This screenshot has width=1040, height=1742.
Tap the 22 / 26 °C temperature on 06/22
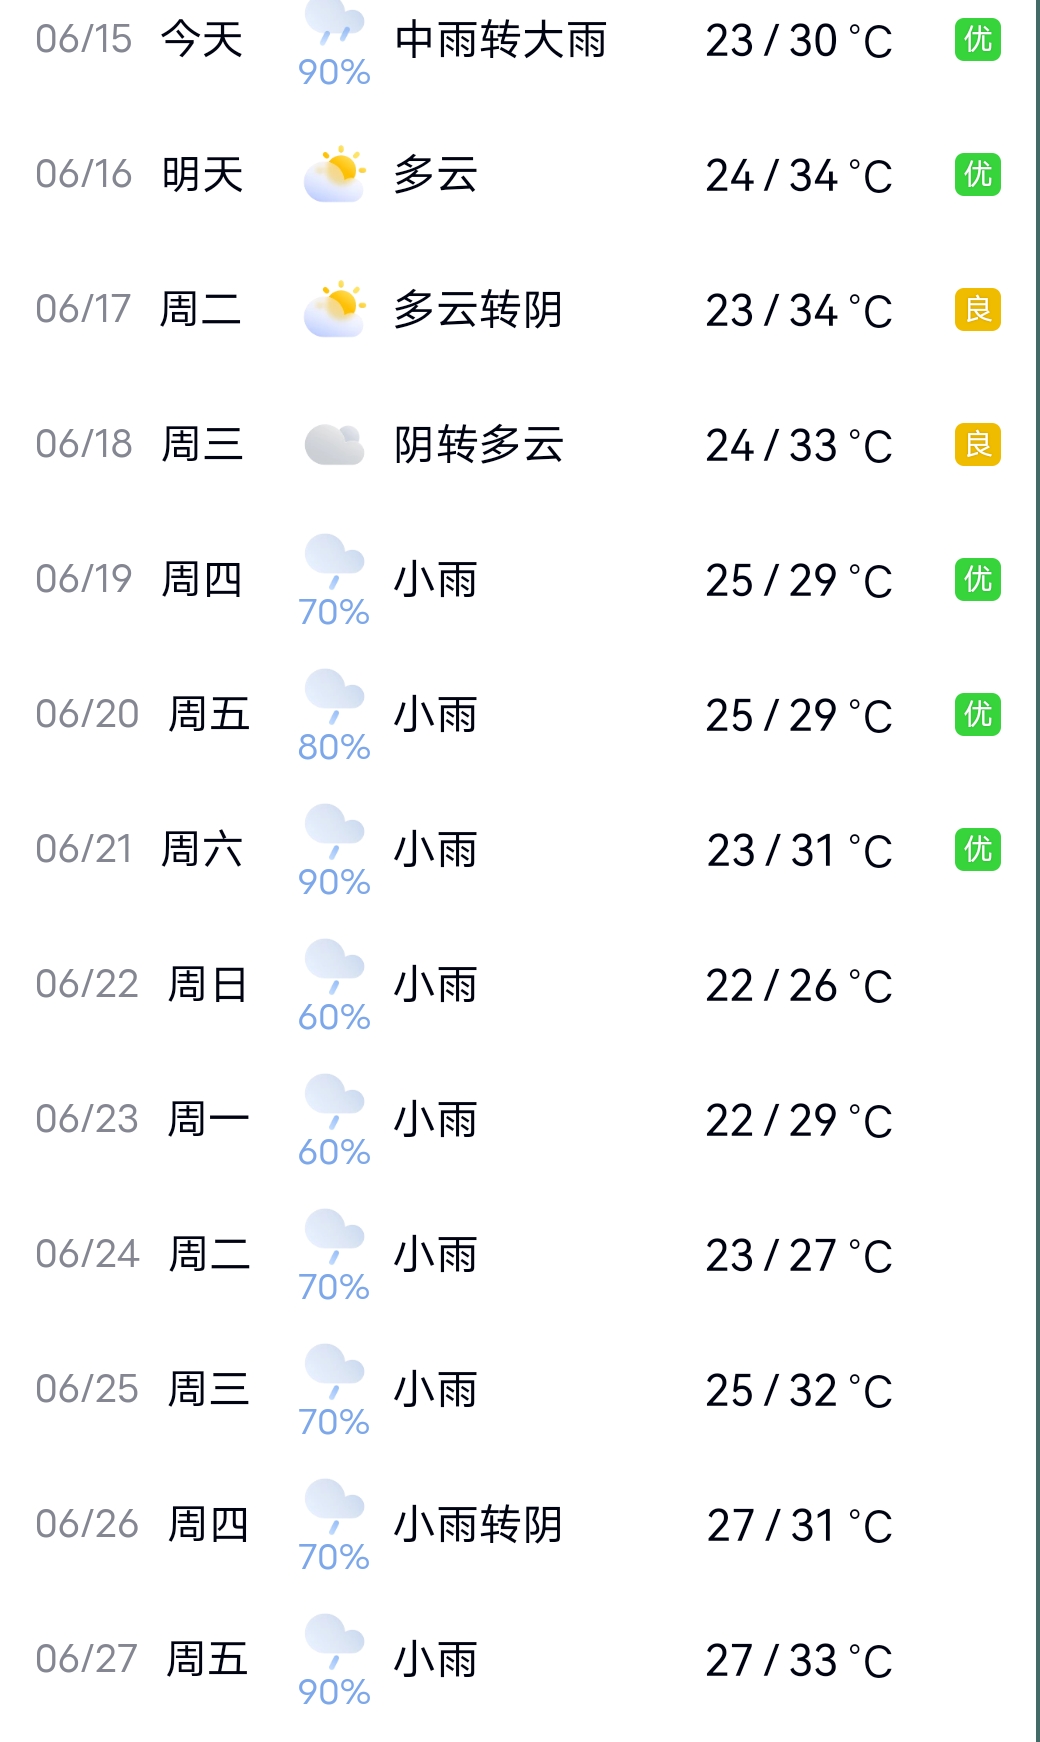[x=799, y=985]
